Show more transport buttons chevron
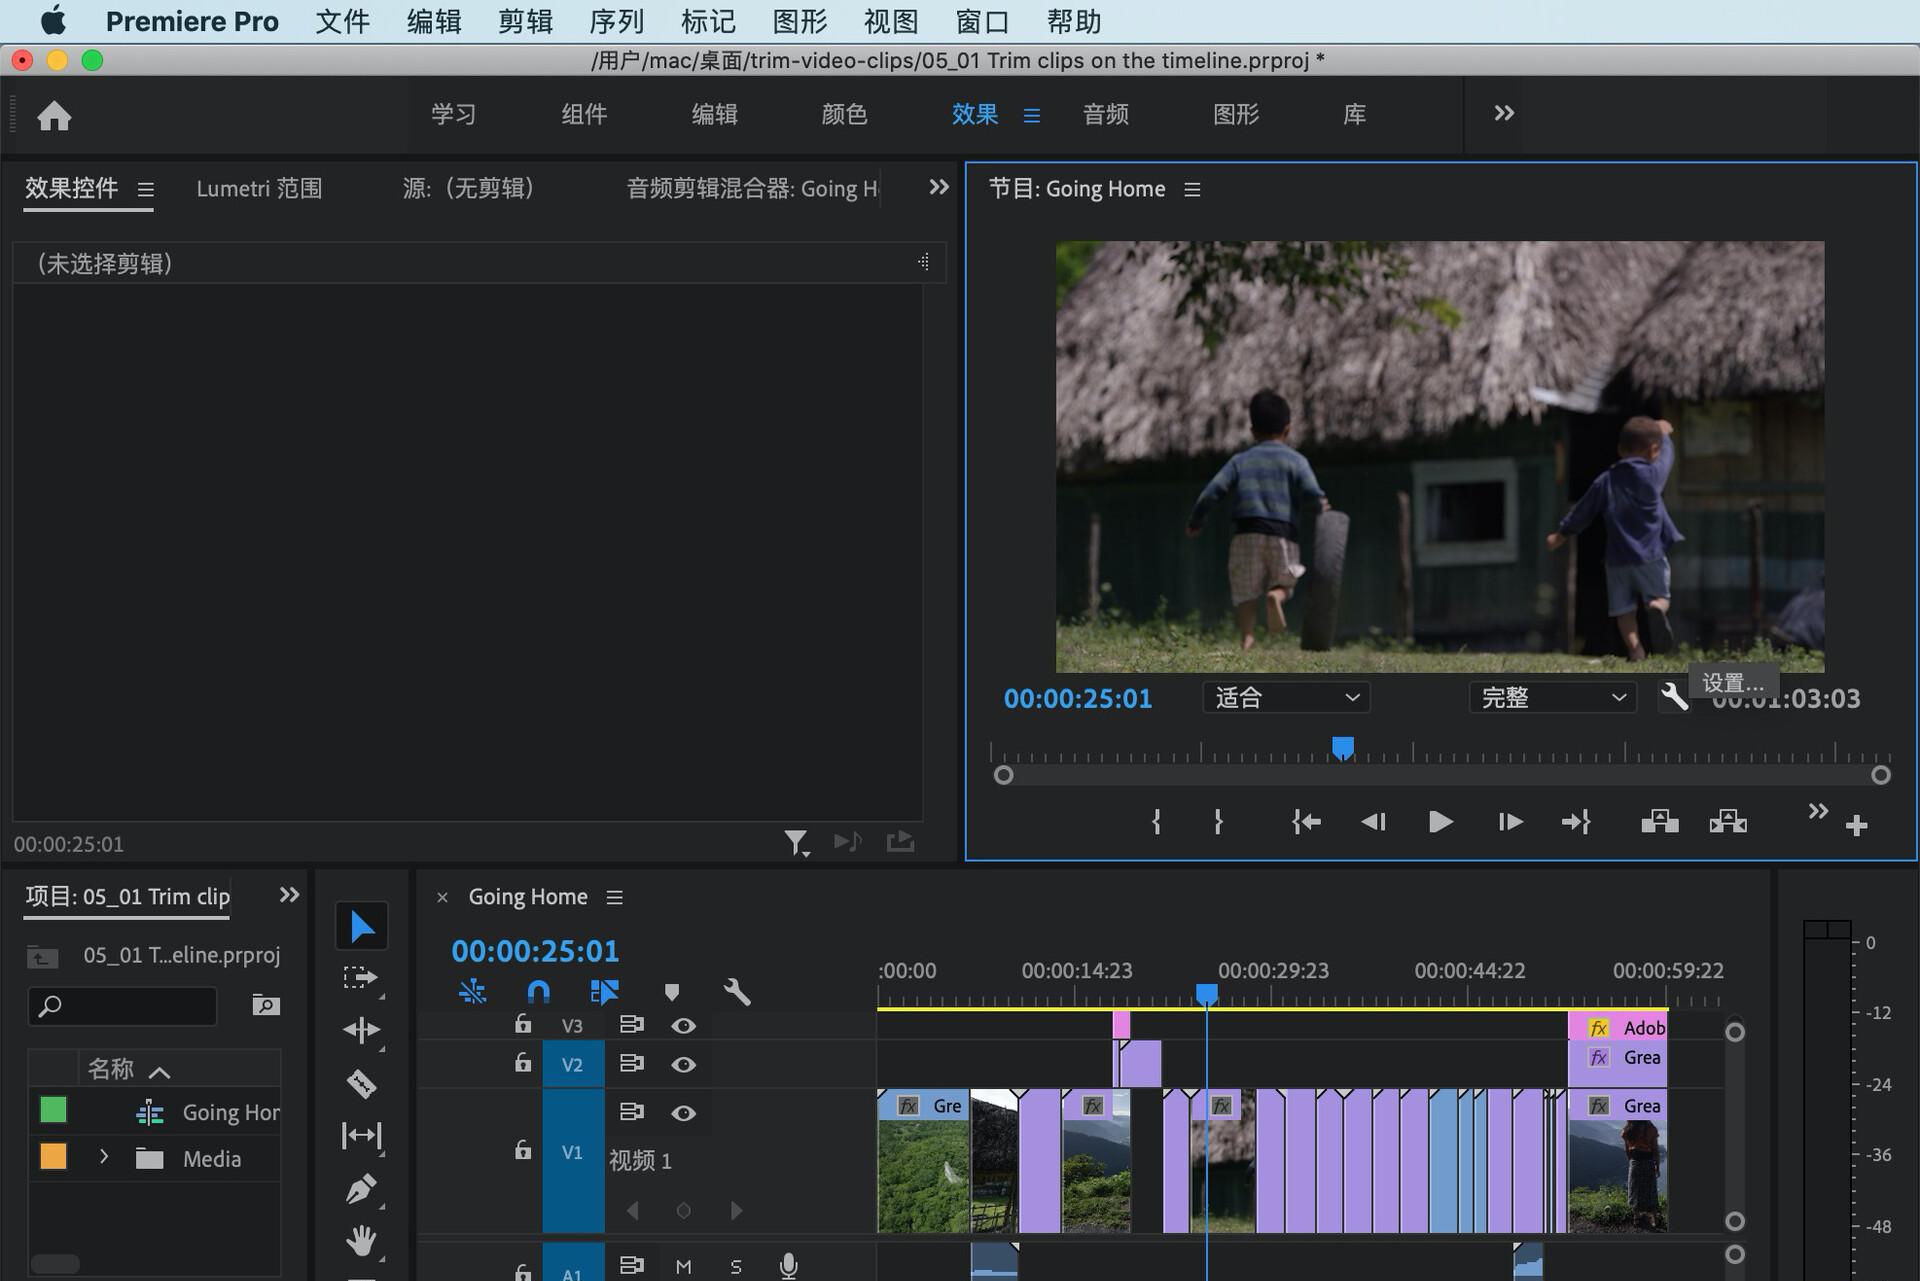Viewport: 1920px width, 1281px height. [x=1818, y=810]
